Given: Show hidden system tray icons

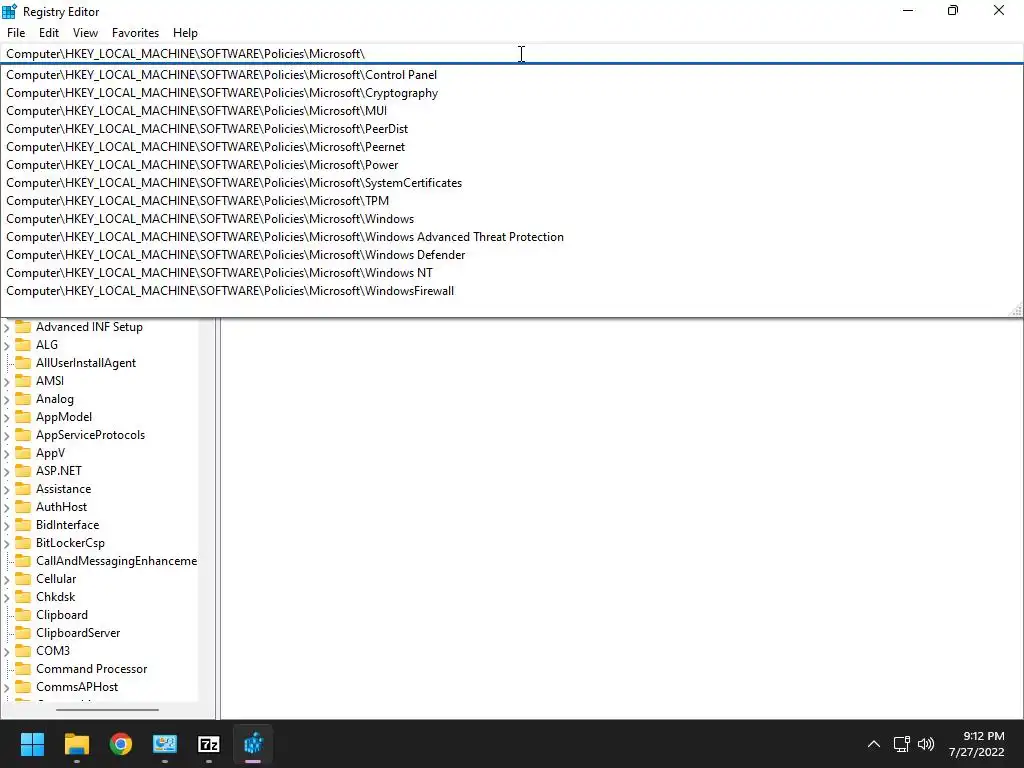Looking at the screenshot, I should [x=874, y=744].
